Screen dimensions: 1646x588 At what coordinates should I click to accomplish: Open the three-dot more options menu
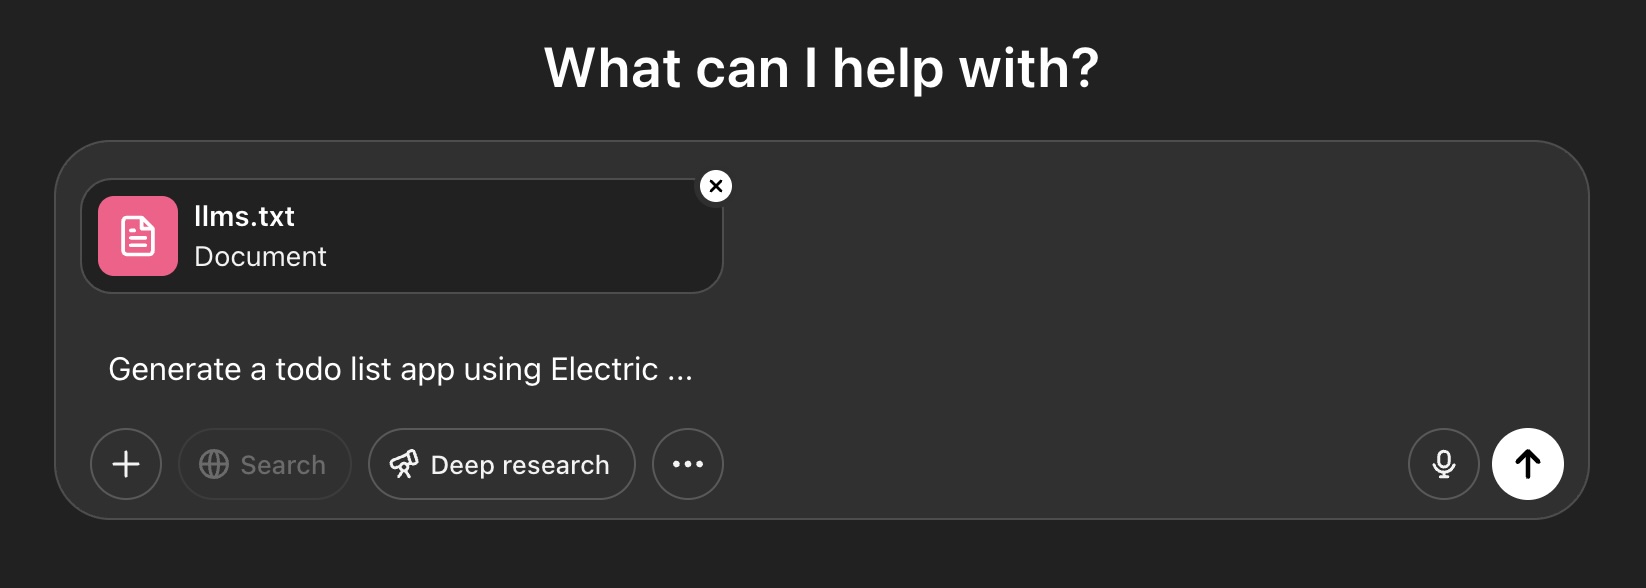point(688,464)
